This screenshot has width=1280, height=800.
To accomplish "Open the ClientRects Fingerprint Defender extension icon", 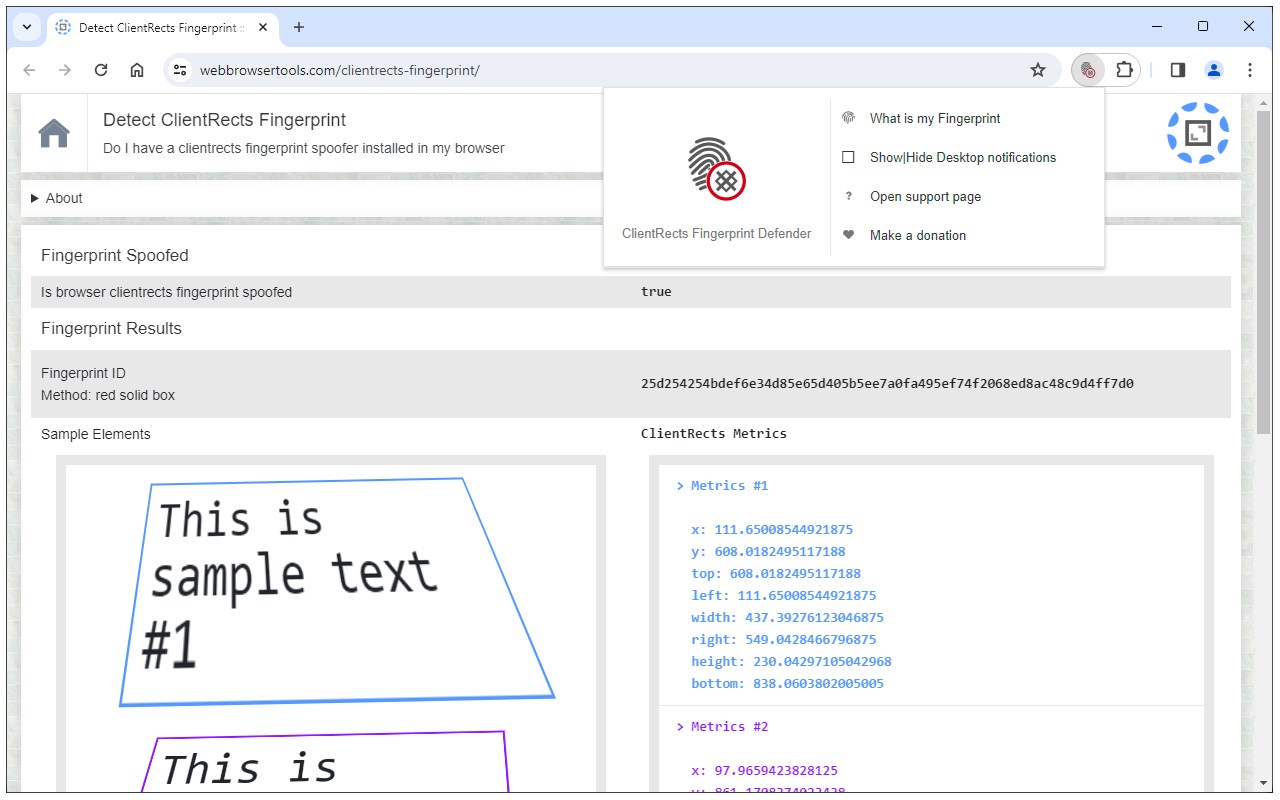I will 1088,70.
